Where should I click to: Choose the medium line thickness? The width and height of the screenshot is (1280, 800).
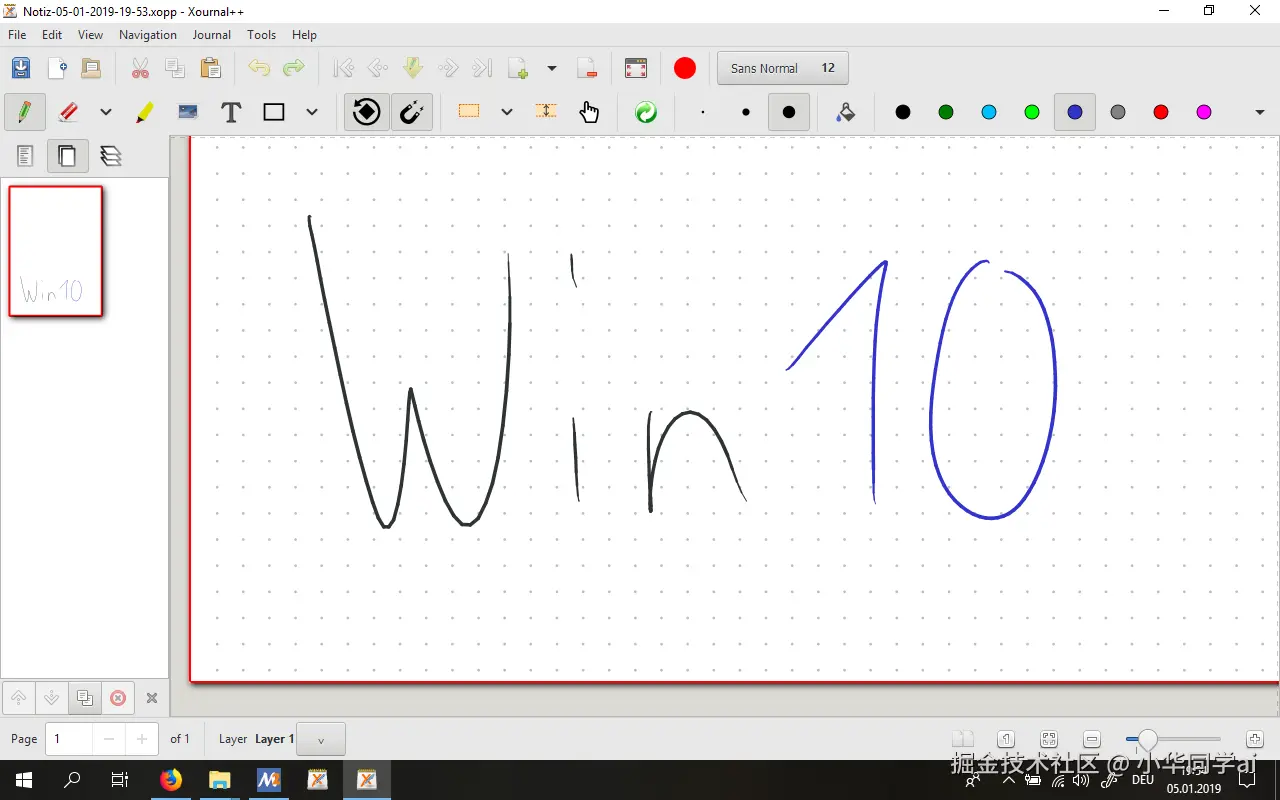click(x=746, y=112)
